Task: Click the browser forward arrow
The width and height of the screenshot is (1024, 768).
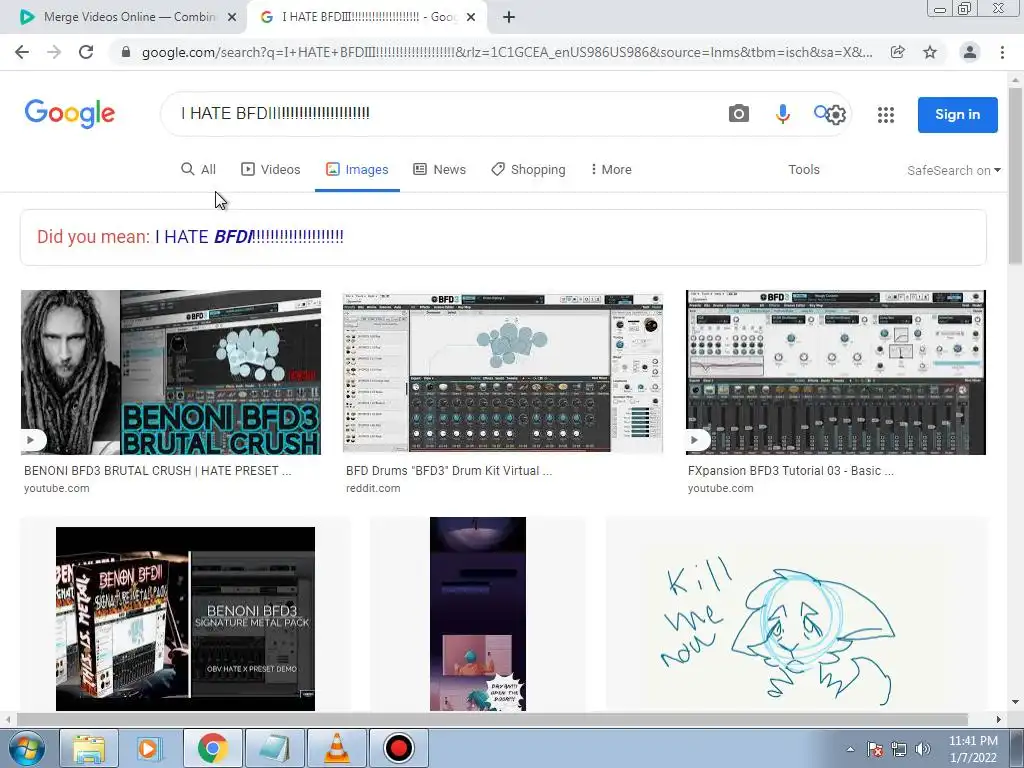Action: pos(54,52)
